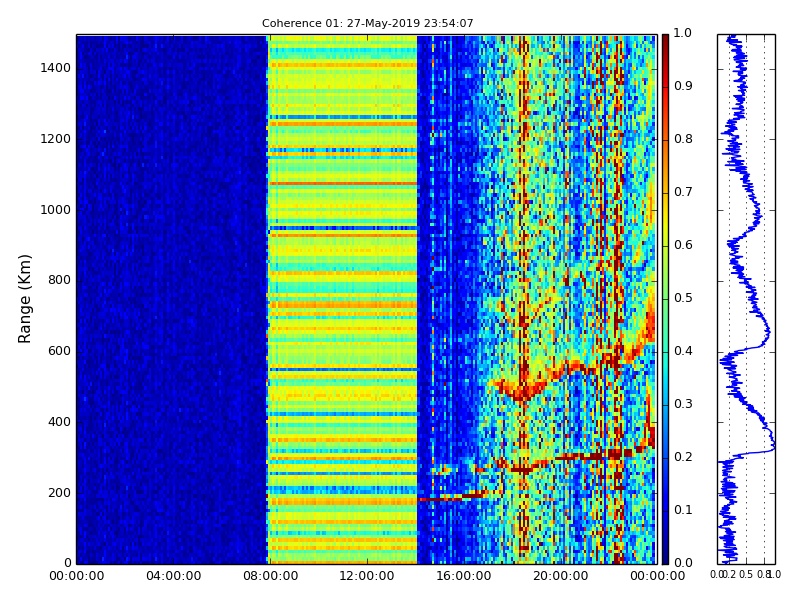Click the 1.0 colorbar tick label
The height and width of the screenshot is (600, 800).
click(x=683, y=33)
